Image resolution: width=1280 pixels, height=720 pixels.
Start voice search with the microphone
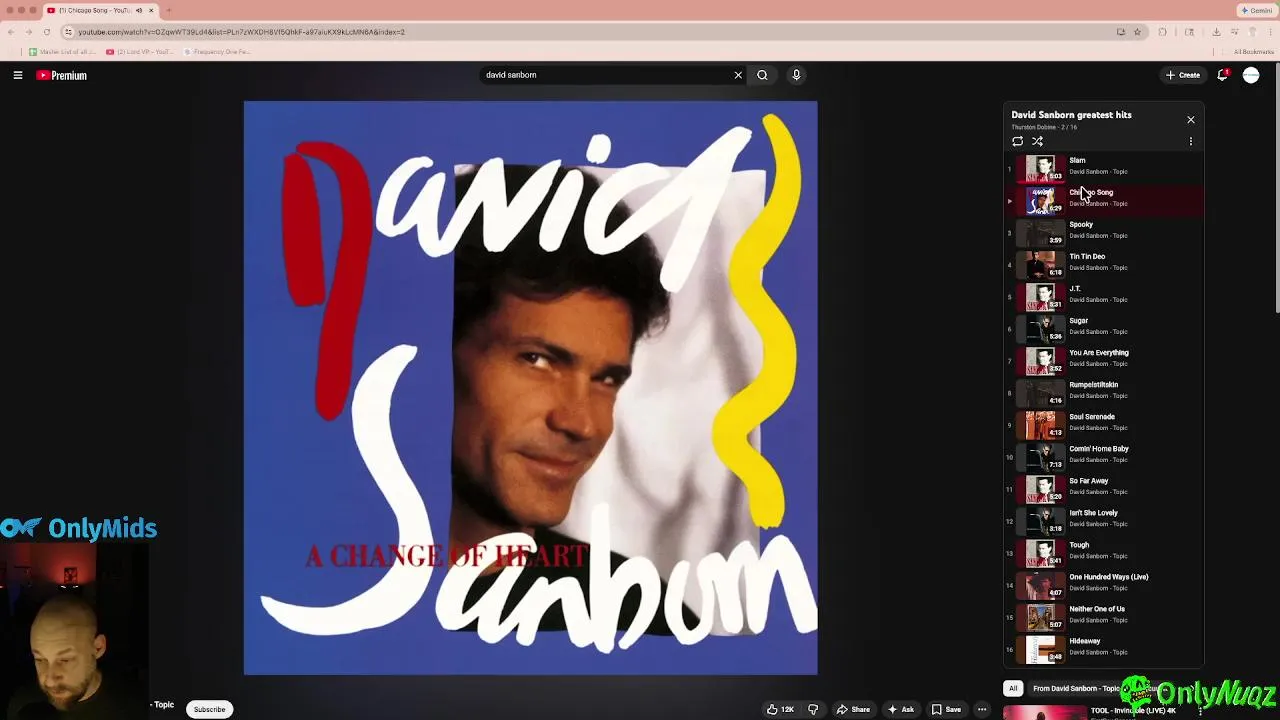[x=796, y=75]
